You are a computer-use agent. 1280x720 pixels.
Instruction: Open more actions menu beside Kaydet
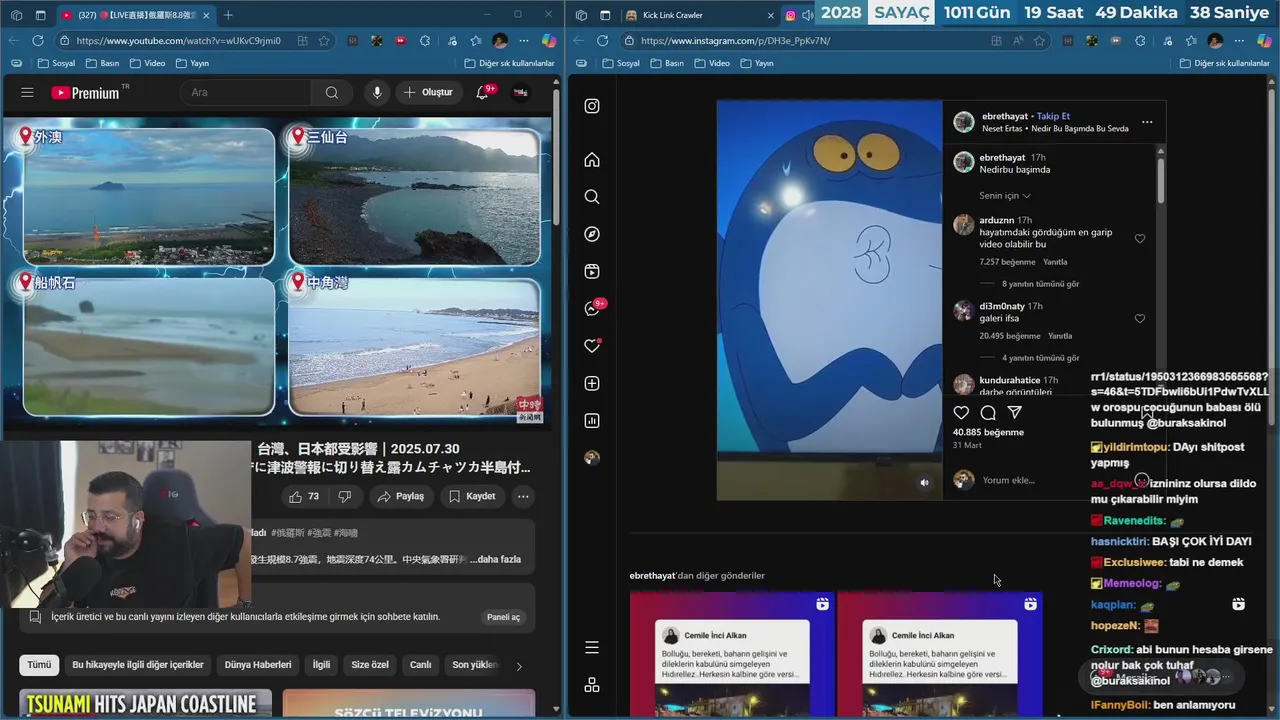(523, 496)
